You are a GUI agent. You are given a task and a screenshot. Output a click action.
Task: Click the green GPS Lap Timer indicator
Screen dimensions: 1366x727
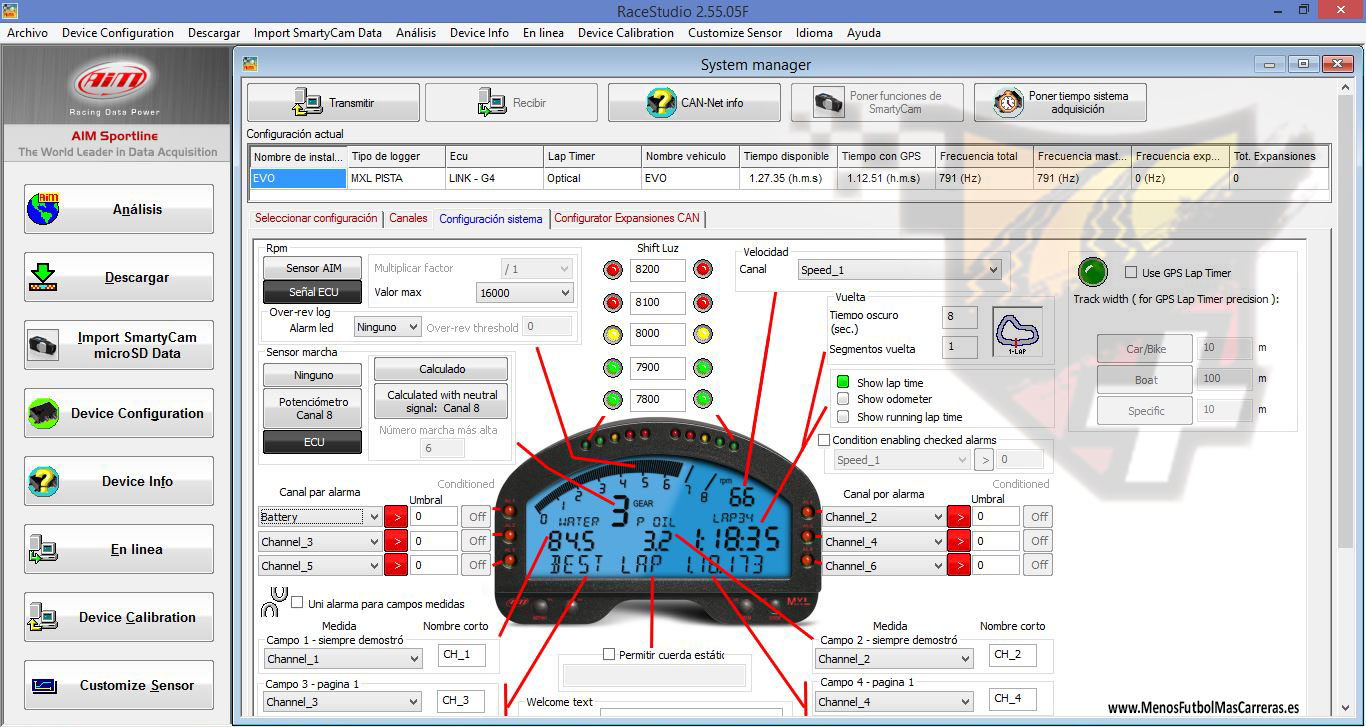pyautogui.click(x=1093, y=272)
